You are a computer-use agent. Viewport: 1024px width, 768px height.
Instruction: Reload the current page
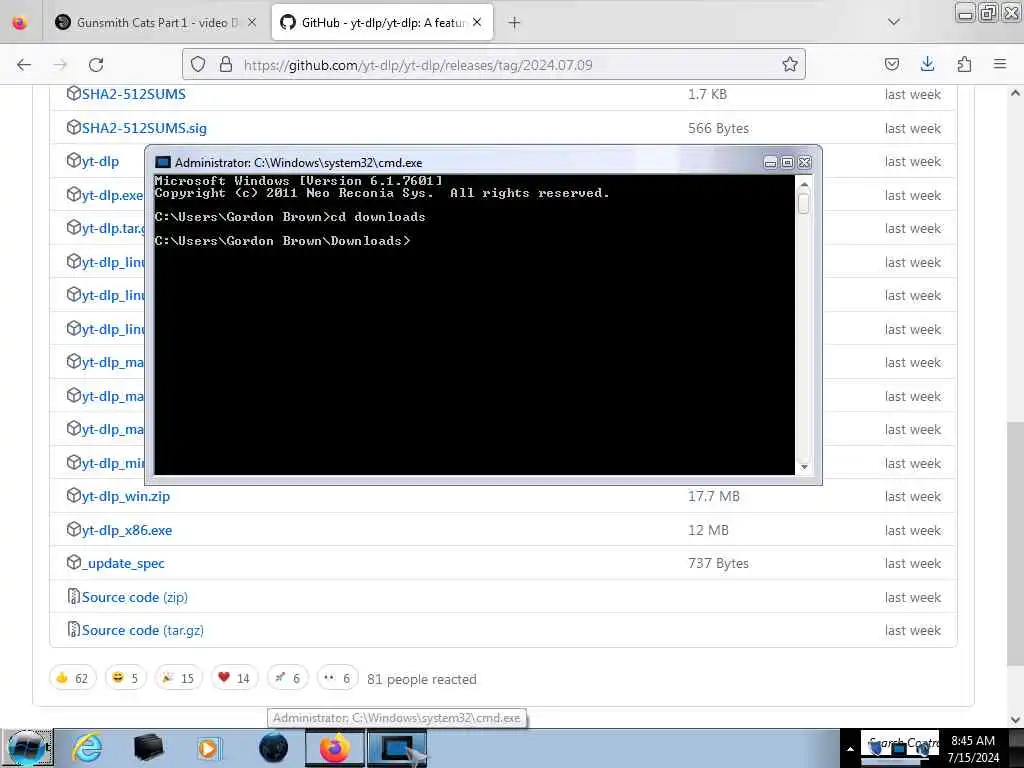click(96, 65)
